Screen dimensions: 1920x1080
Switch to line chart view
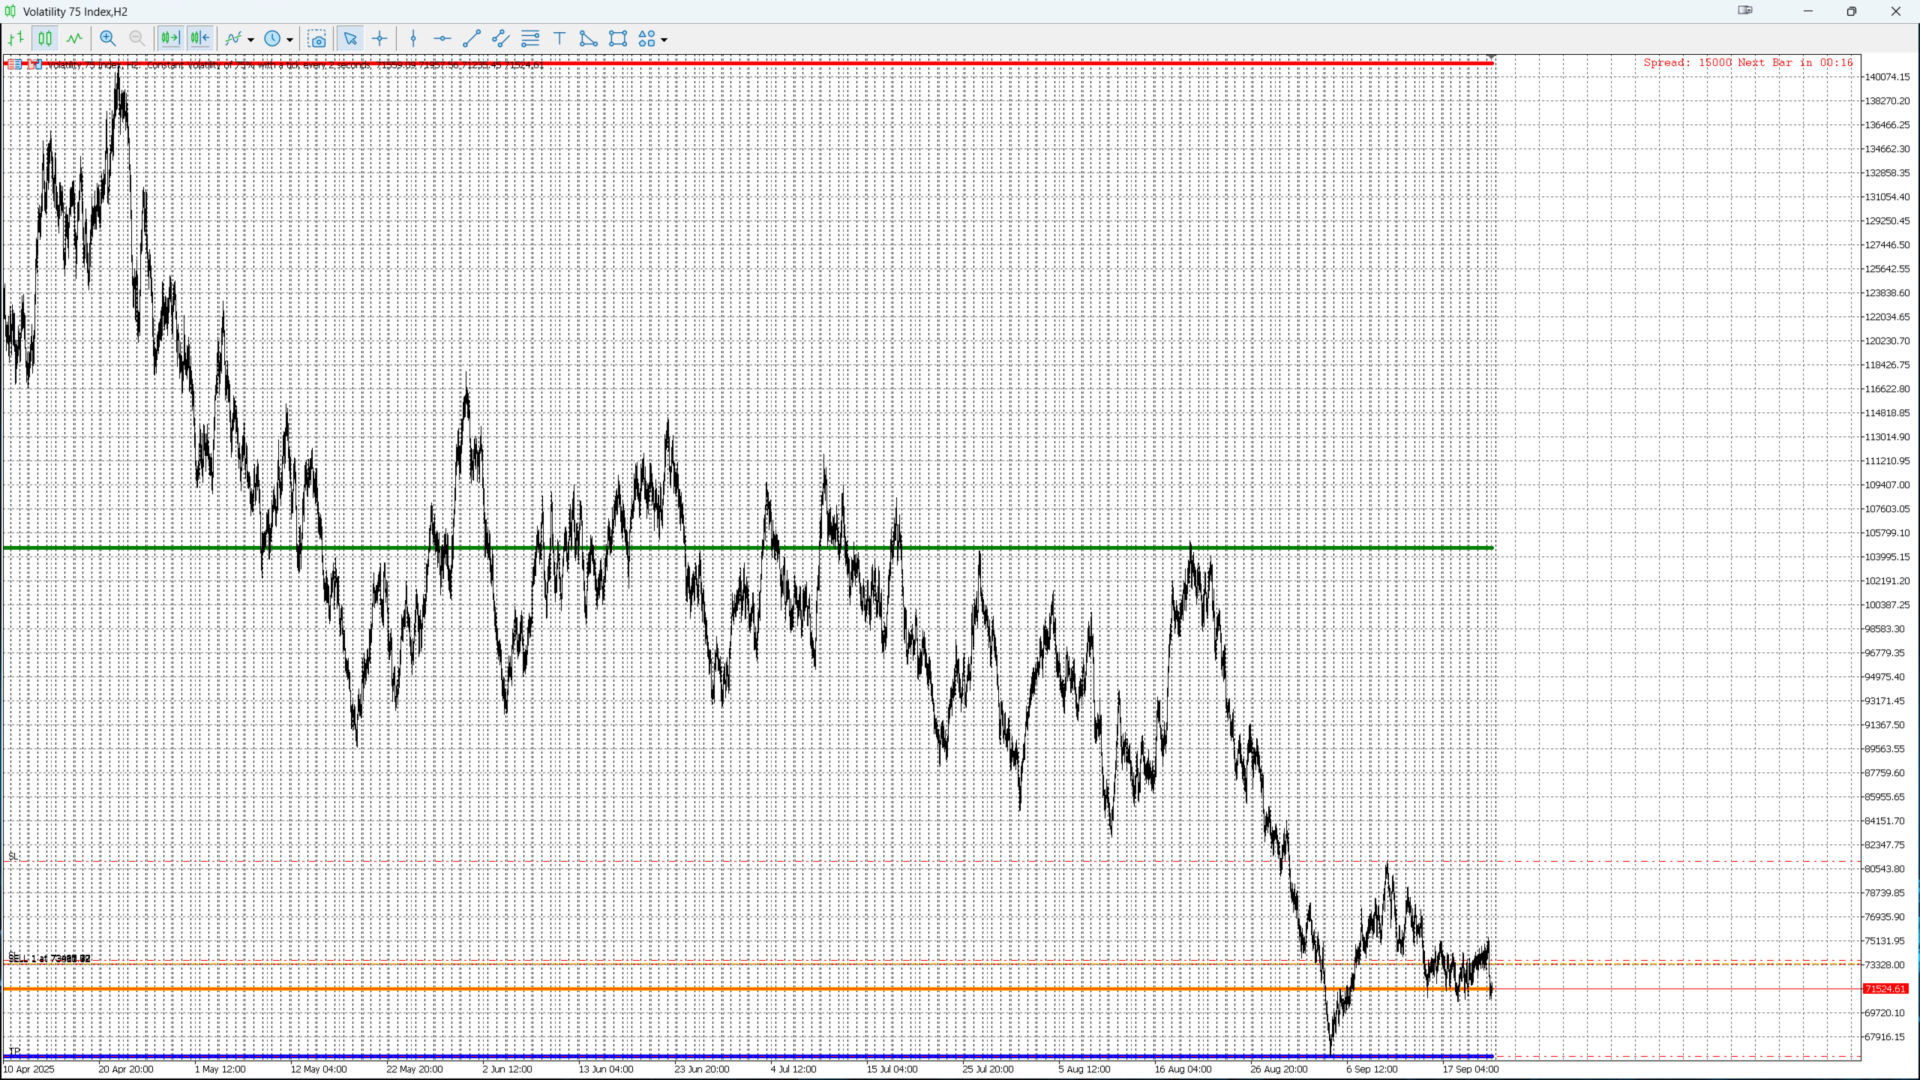tap(74, 38)
